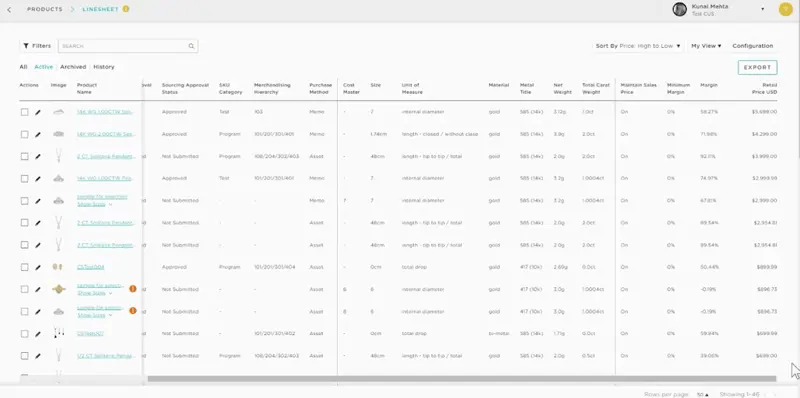Open the History tab

click(104, 67)
